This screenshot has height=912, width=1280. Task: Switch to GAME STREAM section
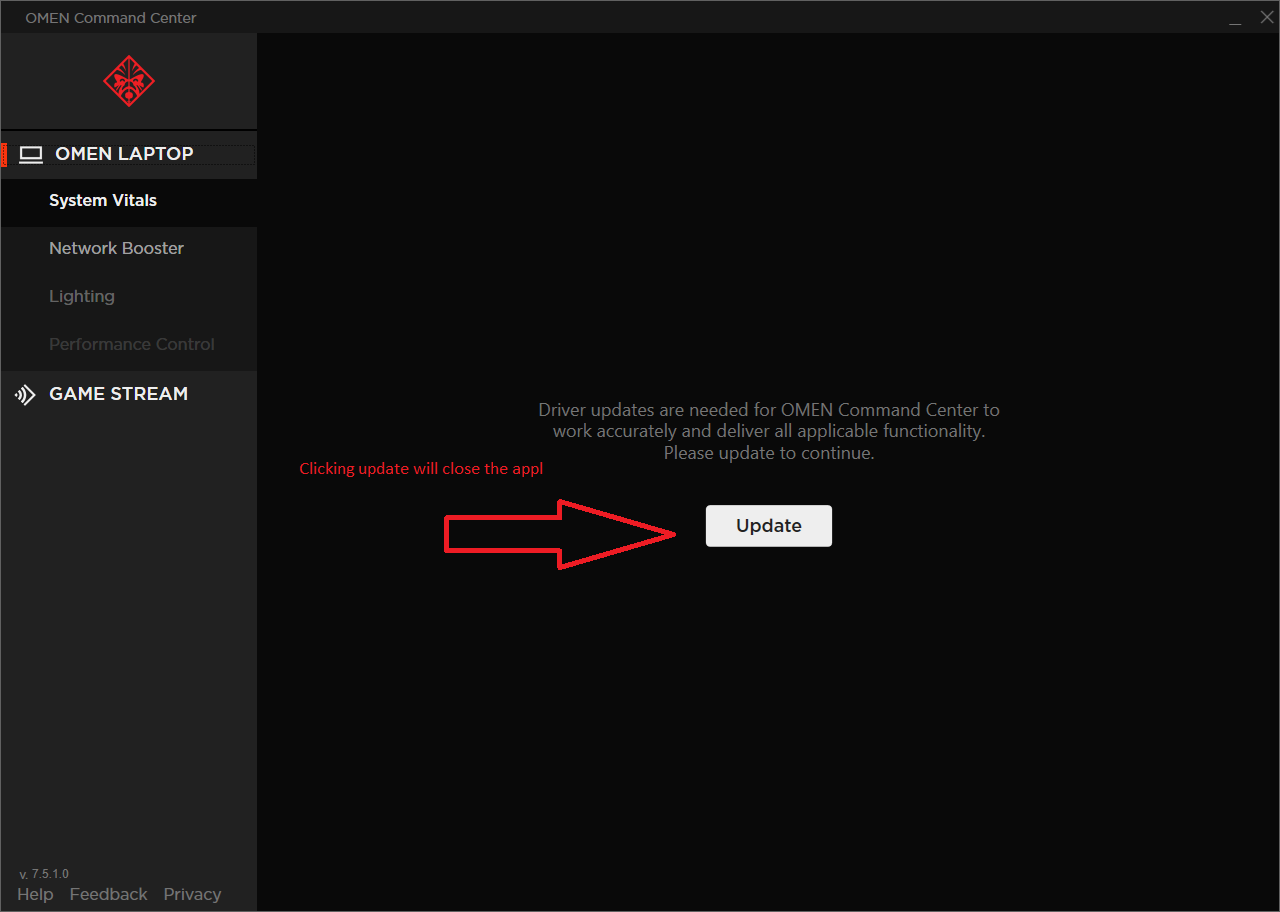tap(129, 394)
